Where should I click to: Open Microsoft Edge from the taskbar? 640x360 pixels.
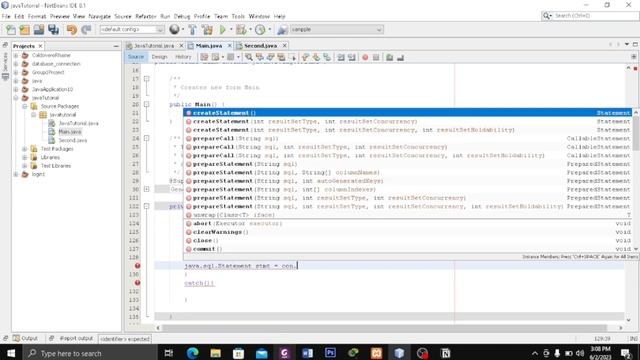point(193,353)
